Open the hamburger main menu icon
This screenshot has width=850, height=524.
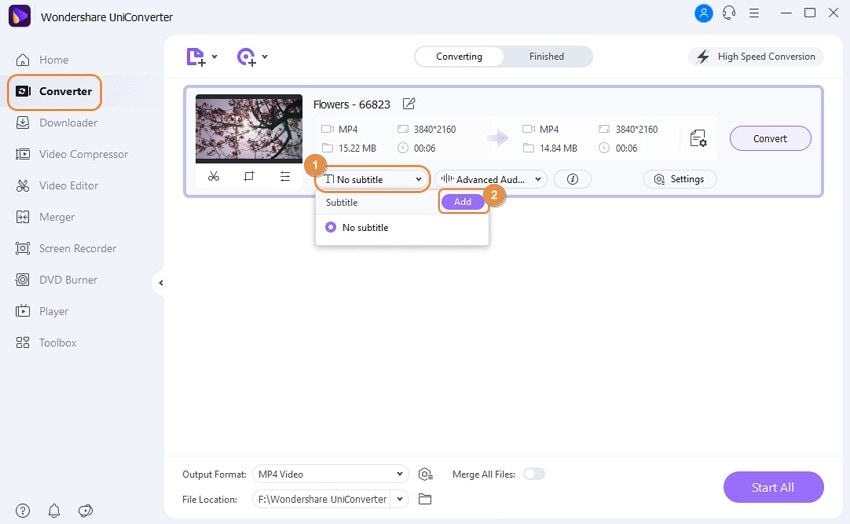754,13
